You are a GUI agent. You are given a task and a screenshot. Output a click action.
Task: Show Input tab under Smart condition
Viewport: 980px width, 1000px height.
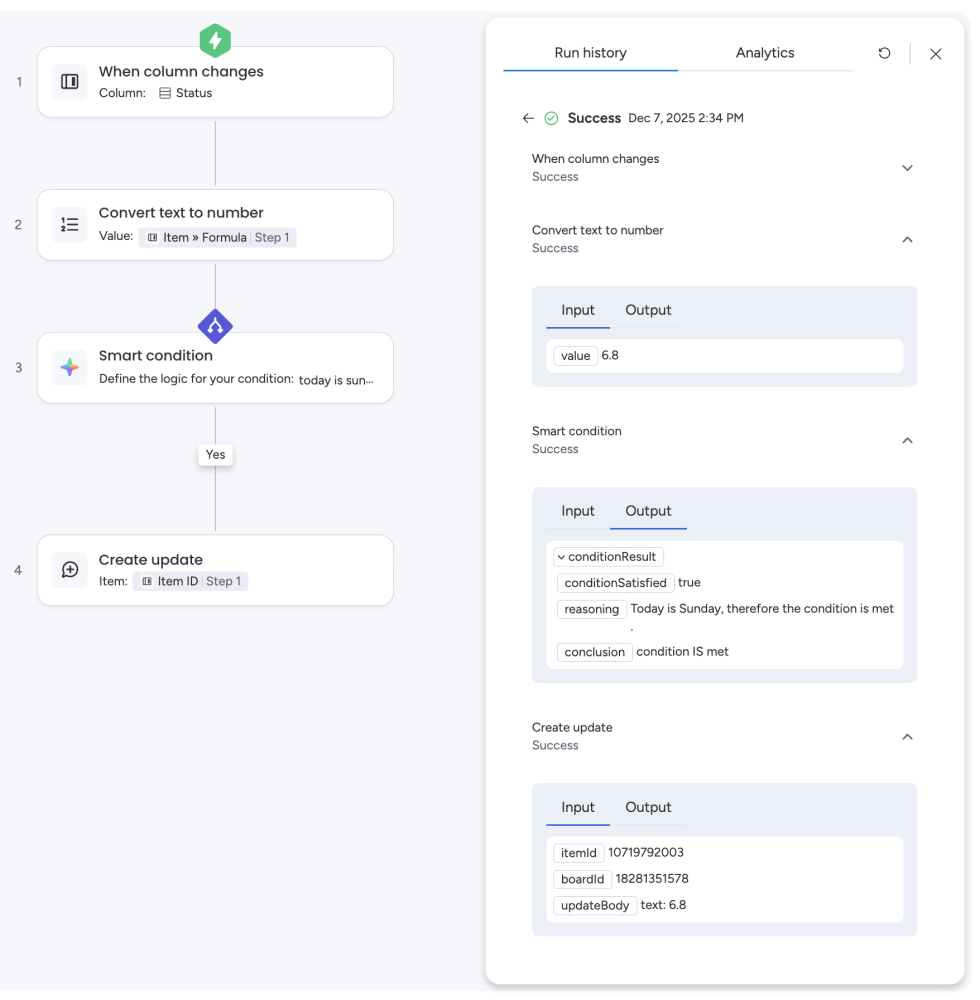578,511
